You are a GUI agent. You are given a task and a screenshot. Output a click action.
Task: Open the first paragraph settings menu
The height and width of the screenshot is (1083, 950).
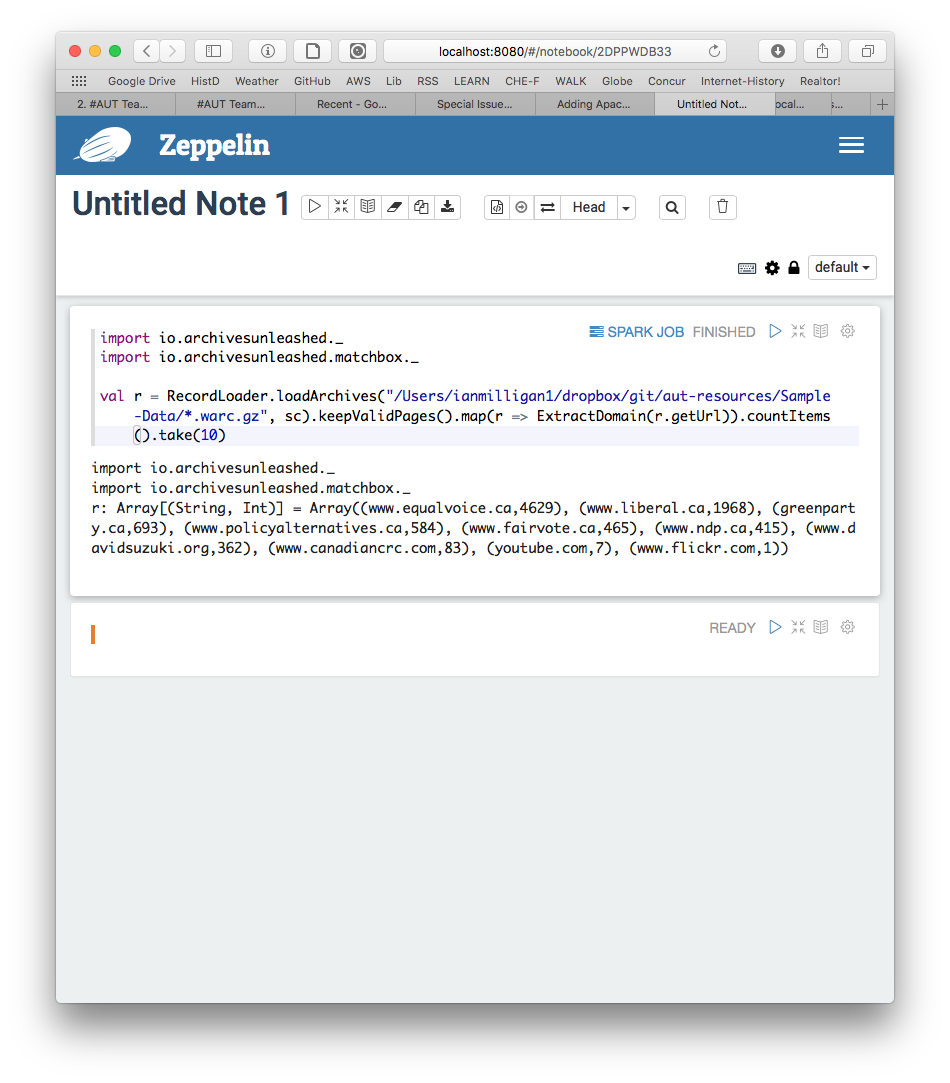click(x=847, y=331)
